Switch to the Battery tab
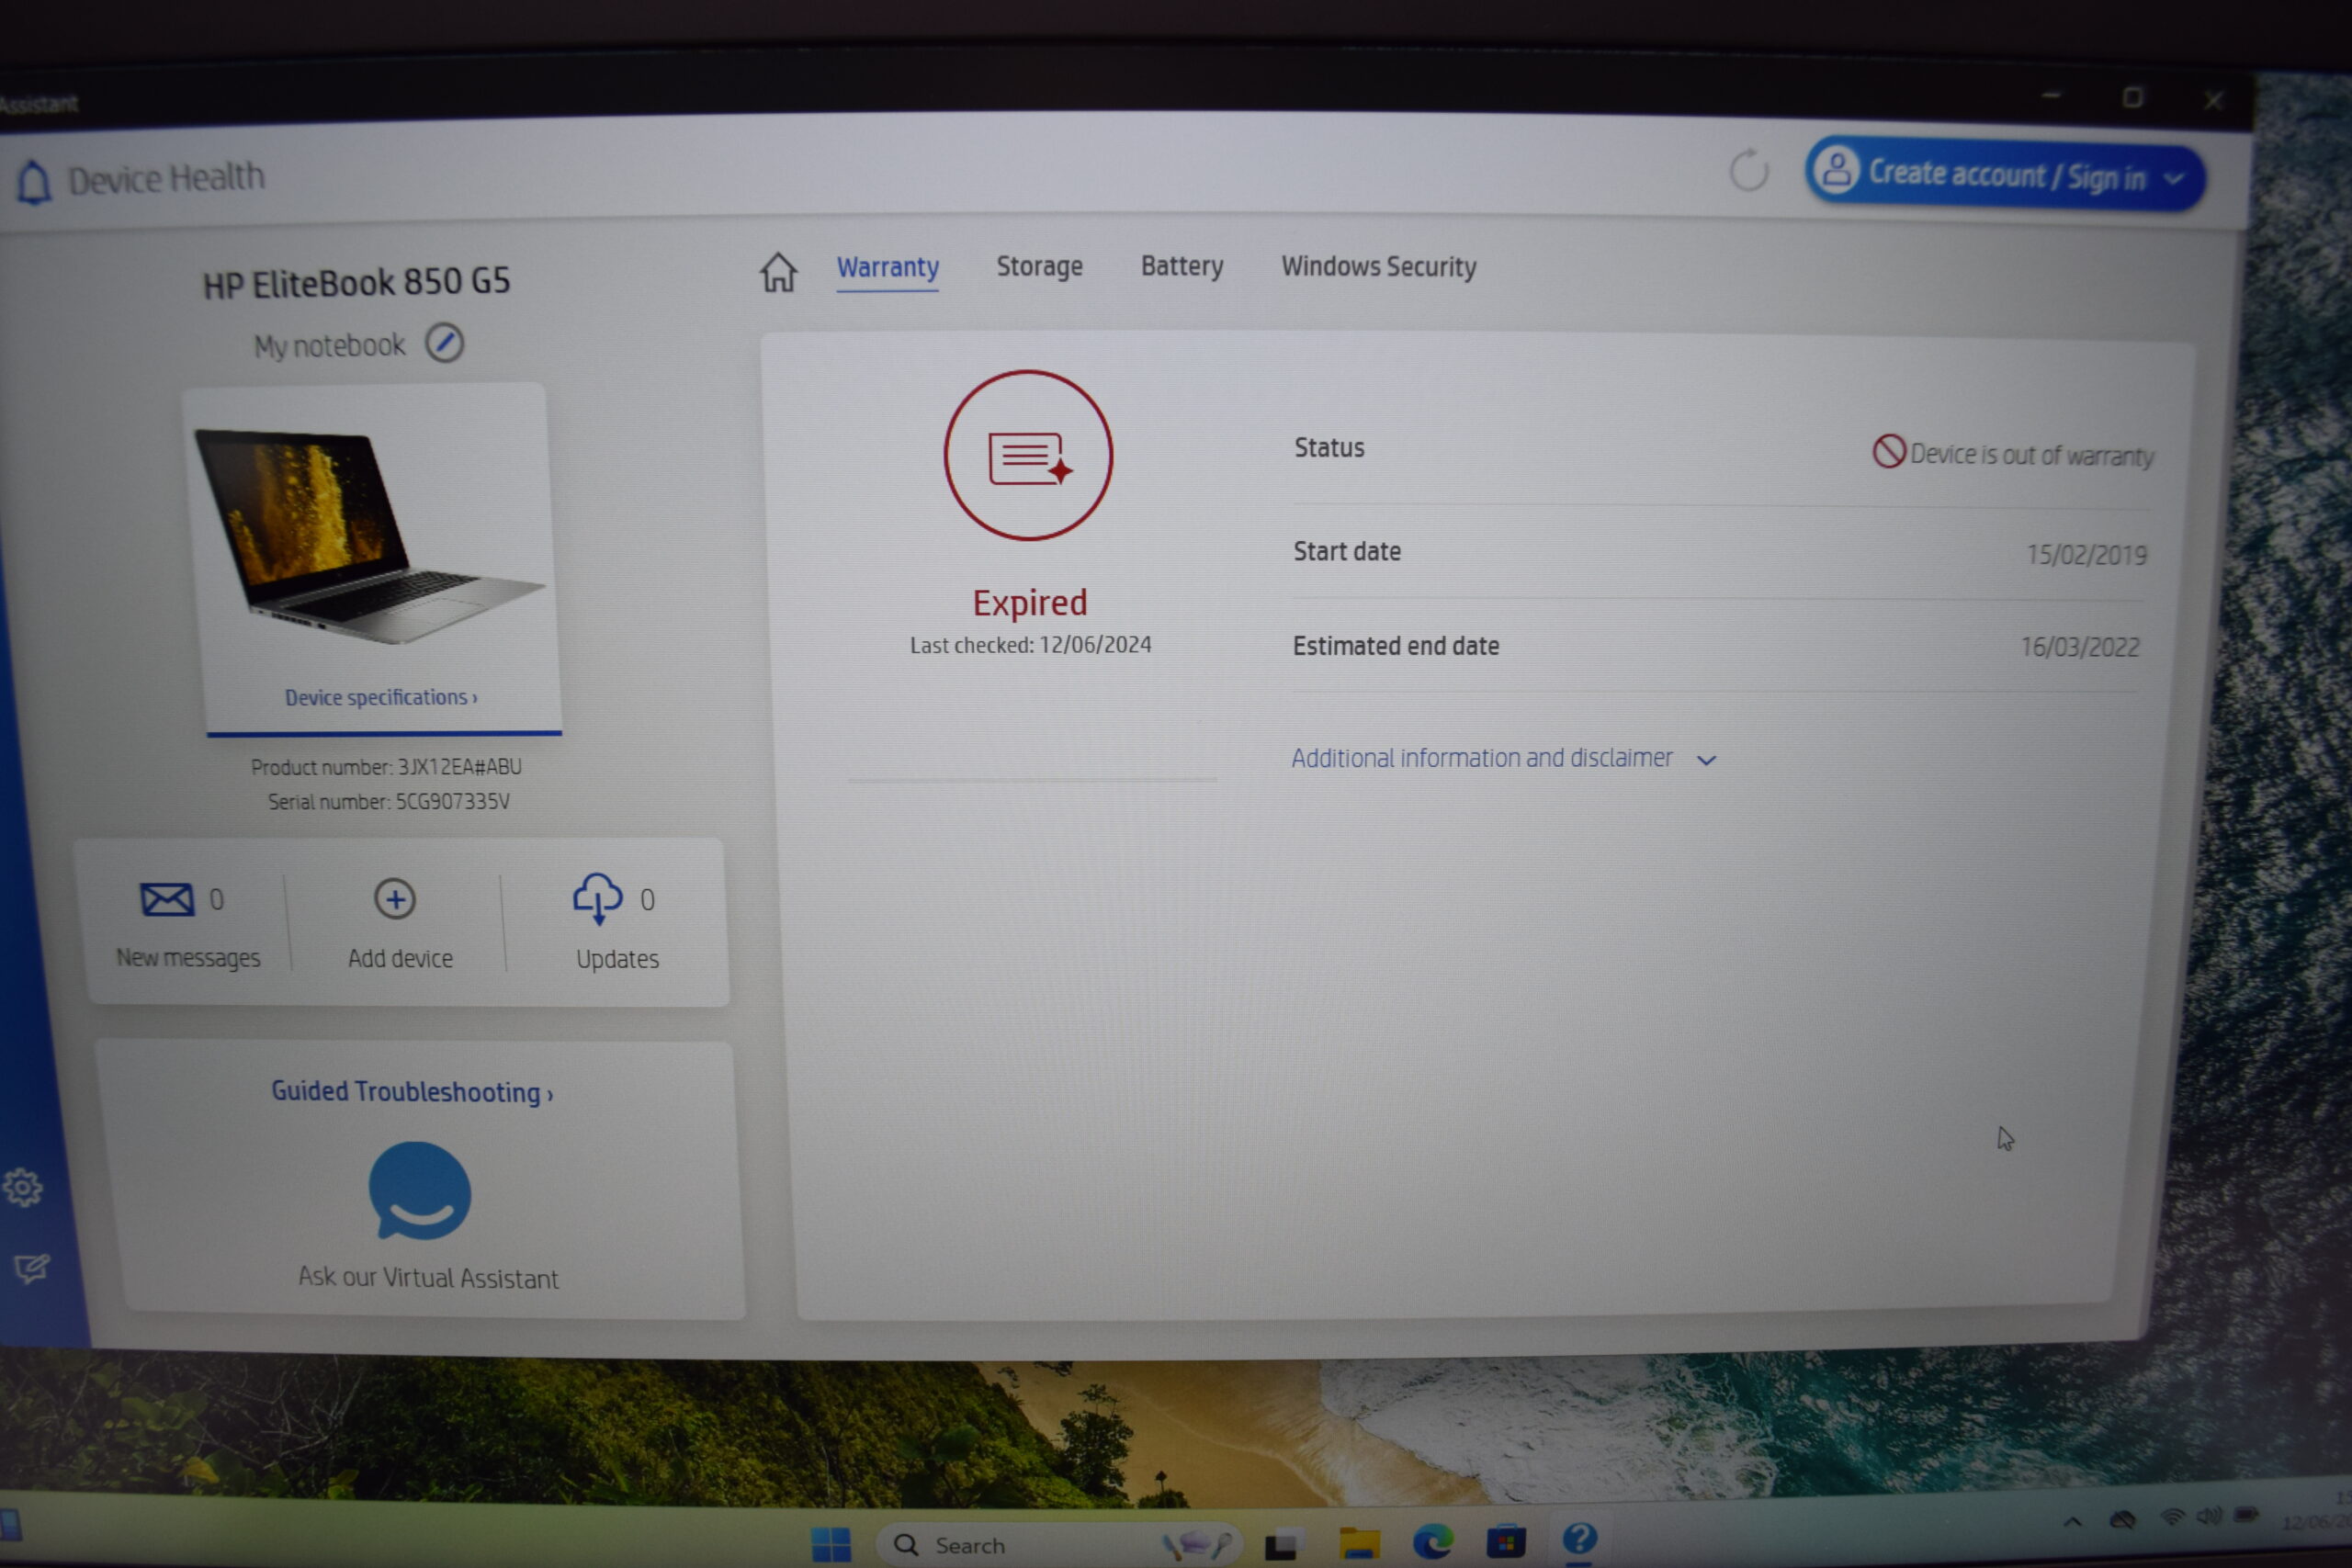The height and width of the screenshot is (1568, 2352). tap(1182, 266)
